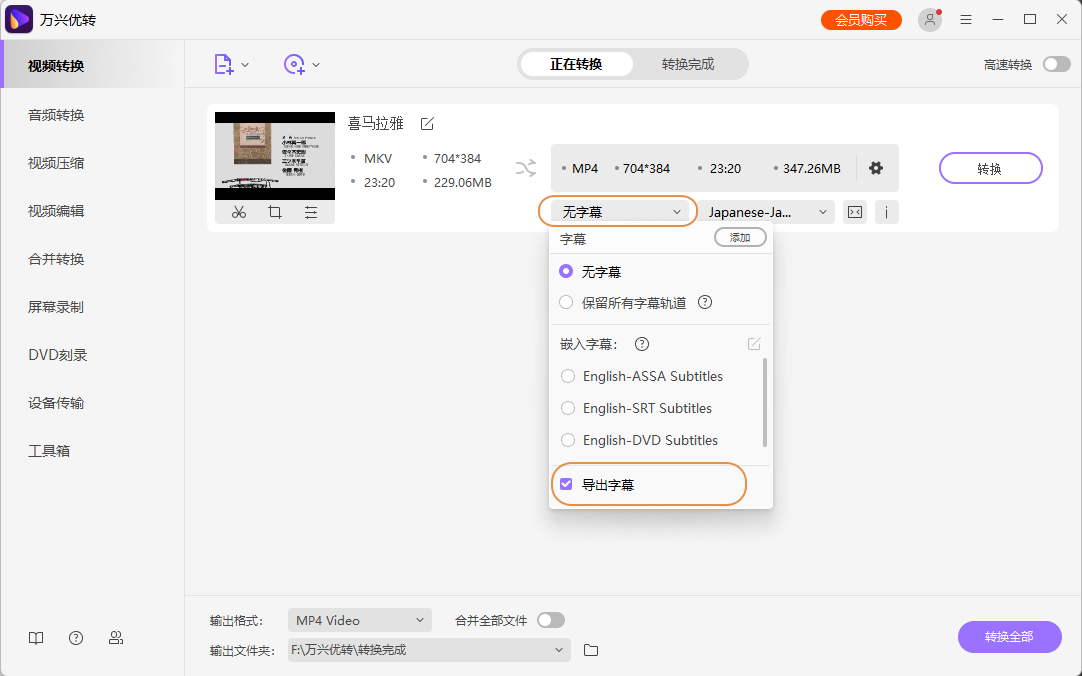Click the 转换全部 button
Image resolution: width=1082 pixels, height=676 pixels.
pos(1009,637)
